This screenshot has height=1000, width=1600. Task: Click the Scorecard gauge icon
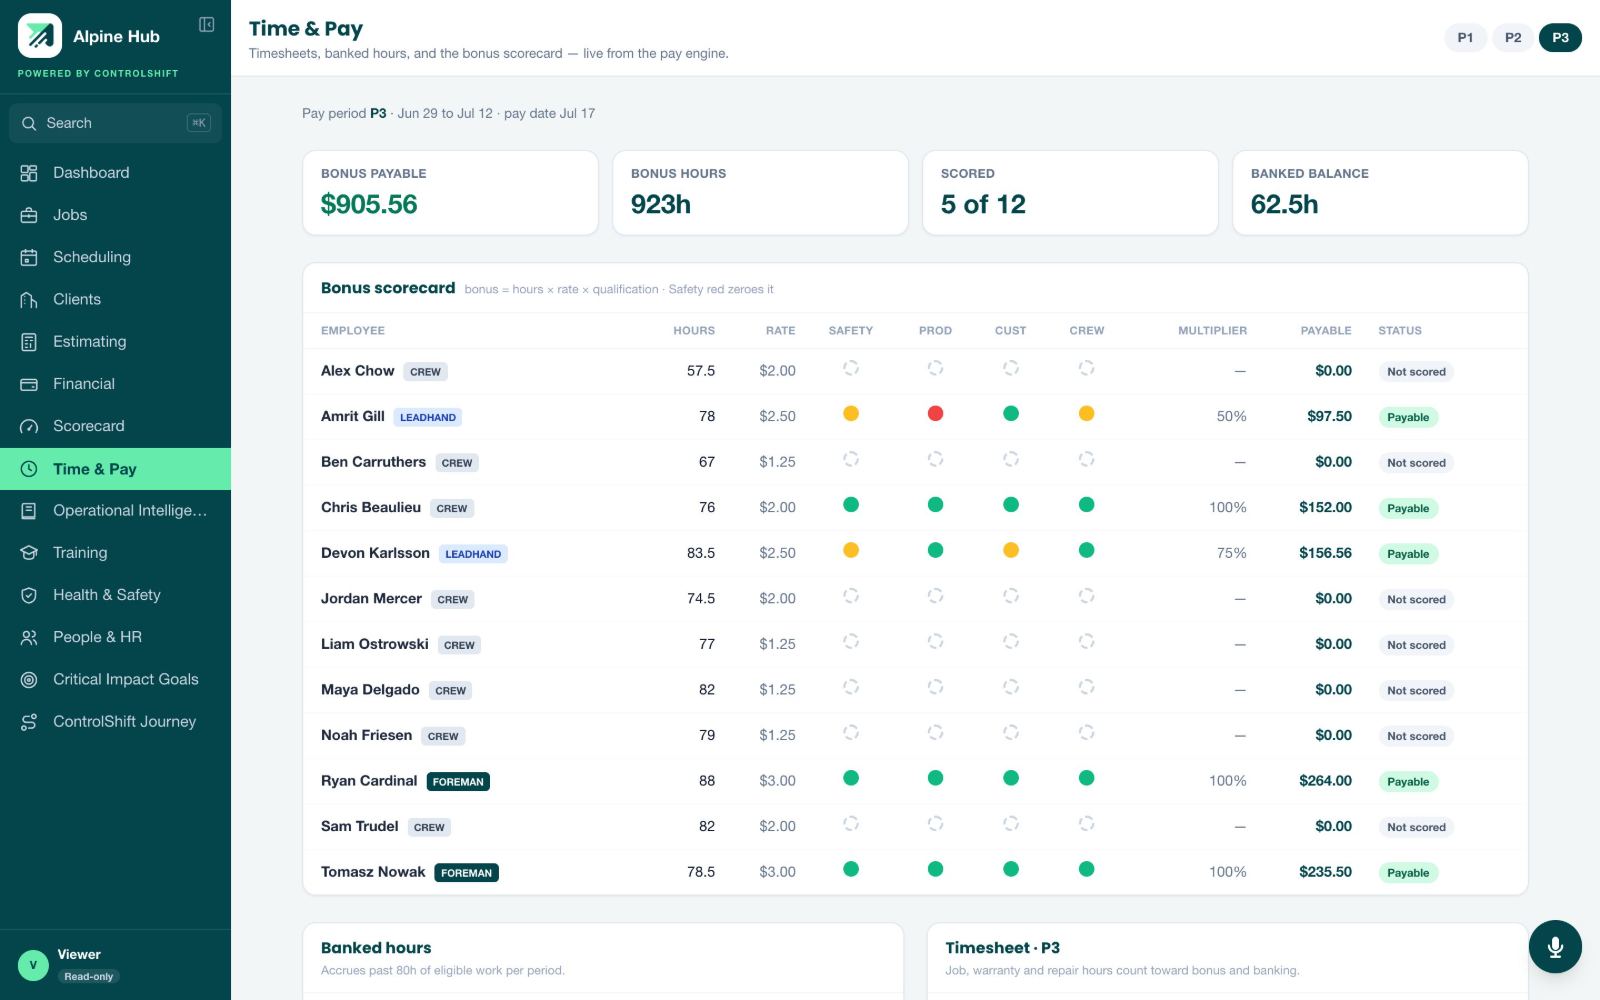[29, 426]
